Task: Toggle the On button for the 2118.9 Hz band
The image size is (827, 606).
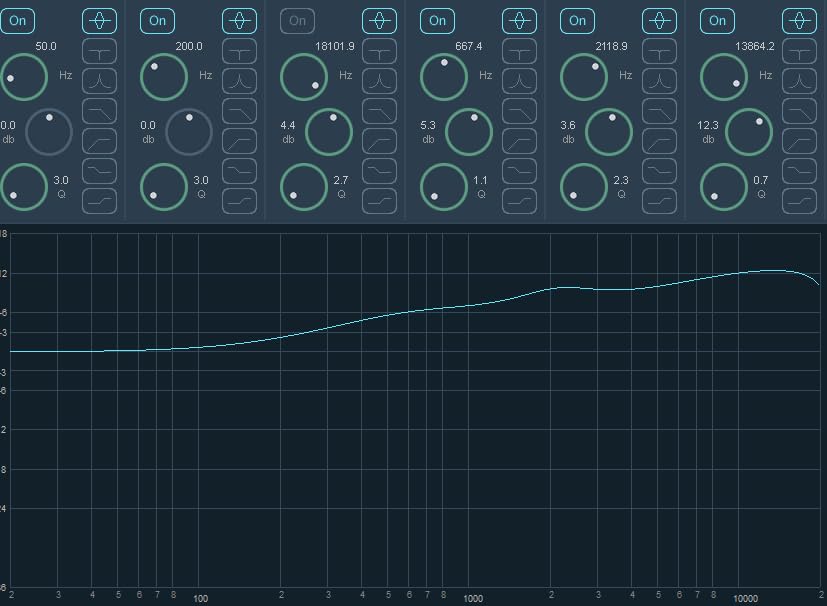Action: click(578, 21)
